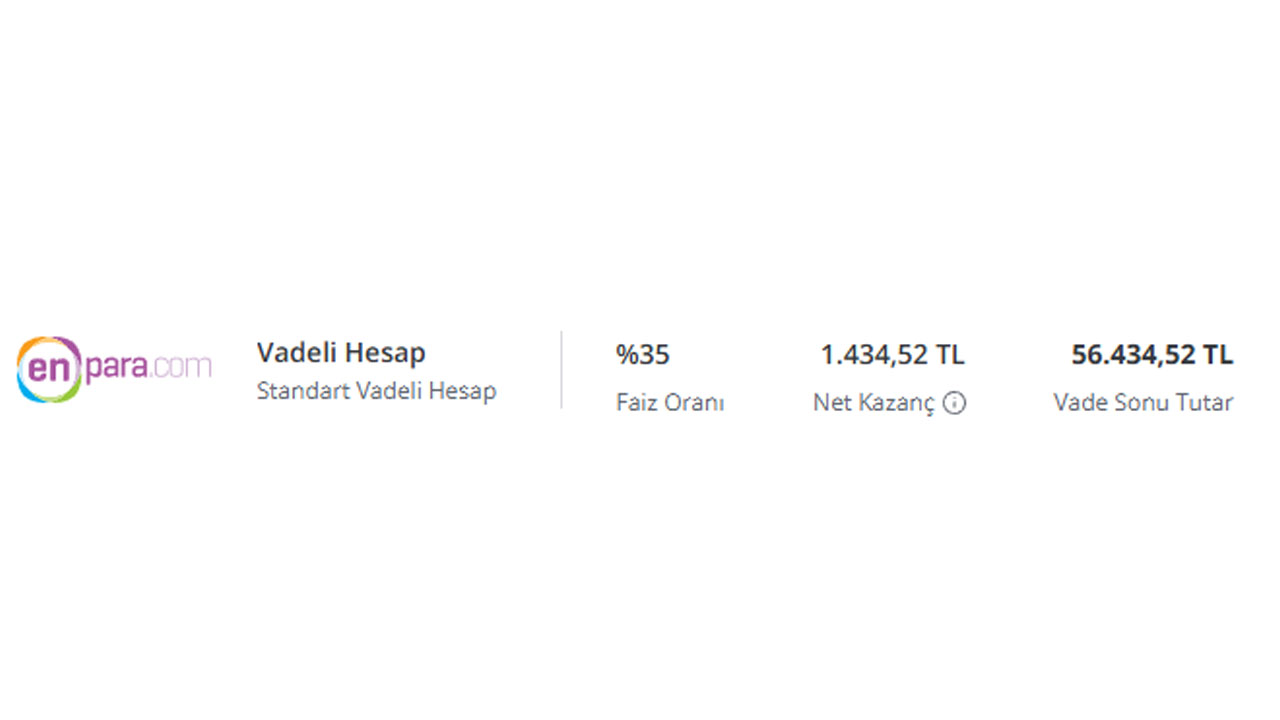Select the Net Kazanç label text
Screen dimensions: 1280x720
coord(874,403)
